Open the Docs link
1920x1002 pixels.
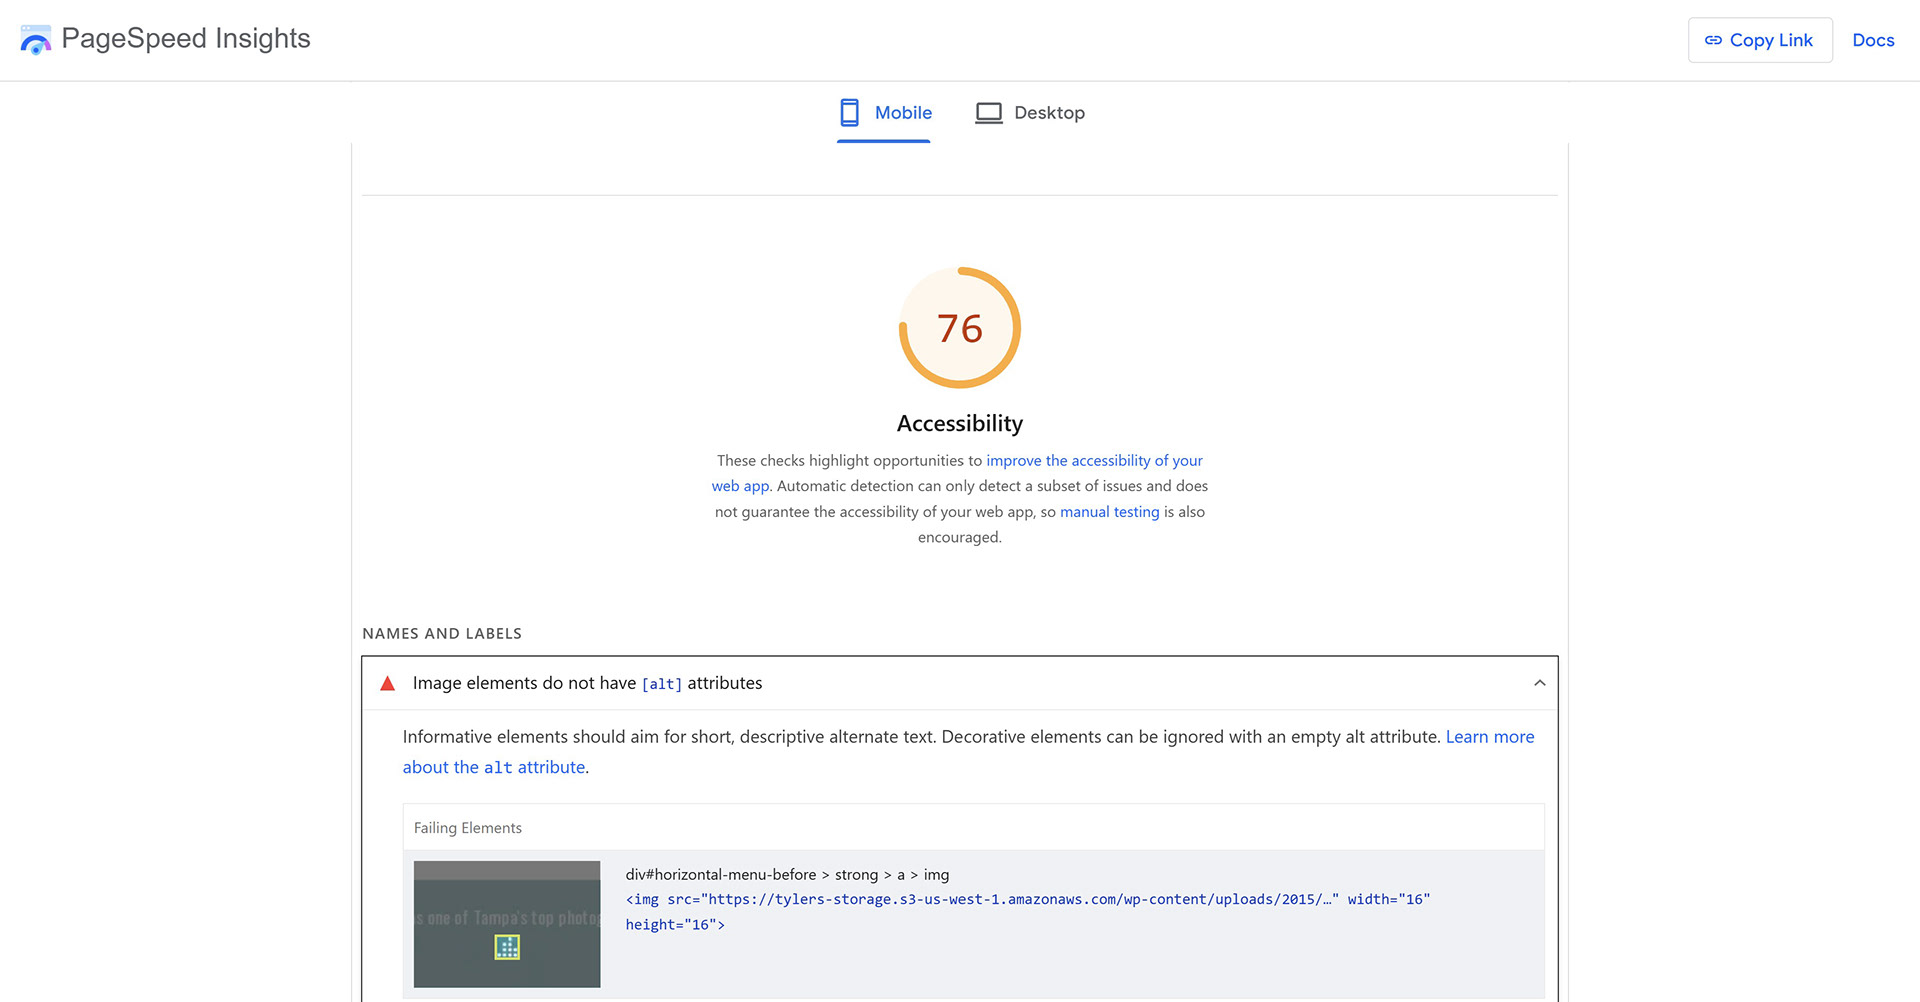click(1873, 40)
